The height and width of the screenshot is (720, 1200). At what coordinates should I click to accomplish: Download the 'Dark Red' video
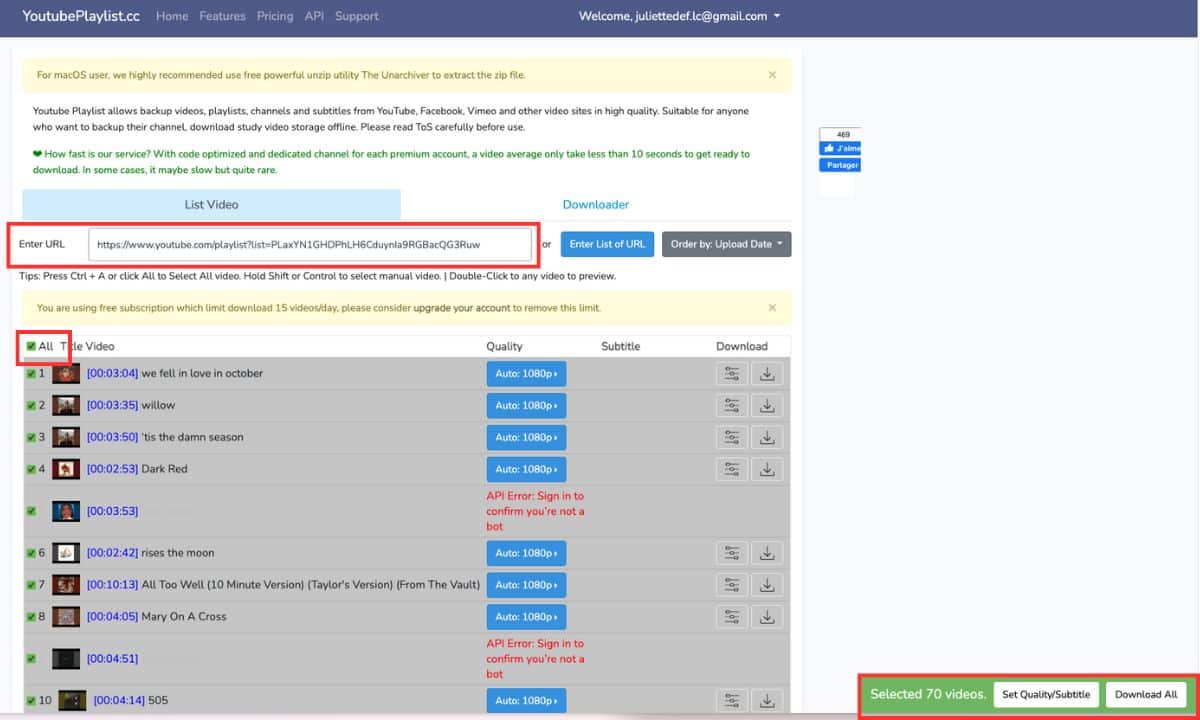click(x=767, y=470)
